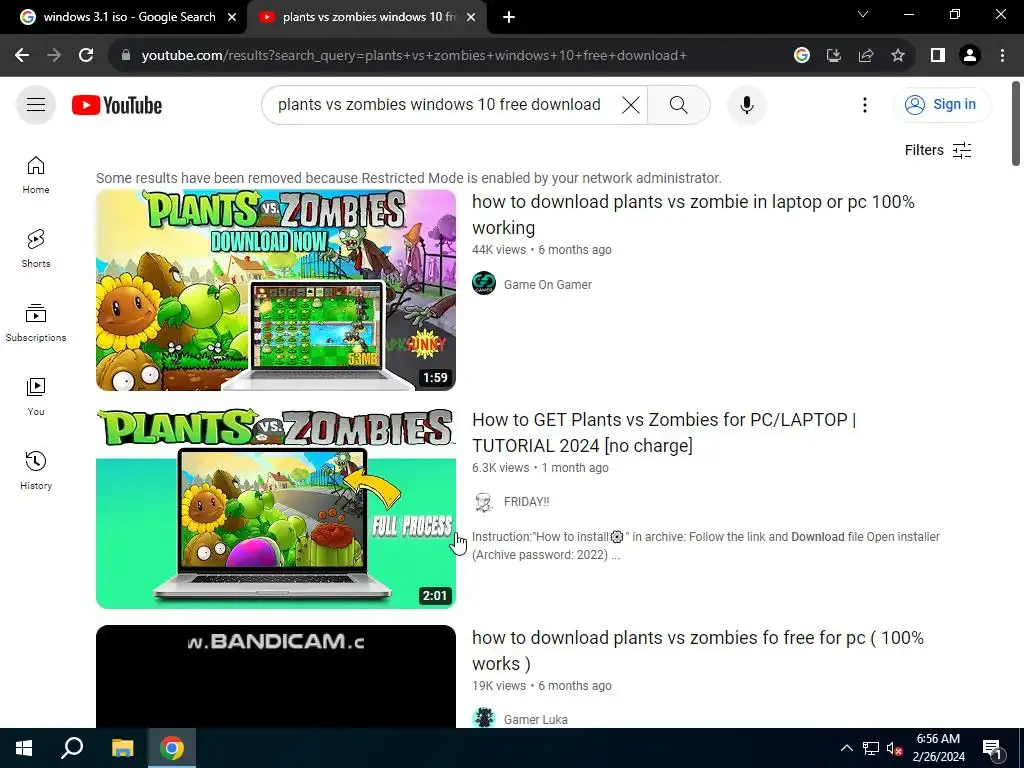Click the site lock icon in address bar
1024x768 pixels.
(126, 56)
